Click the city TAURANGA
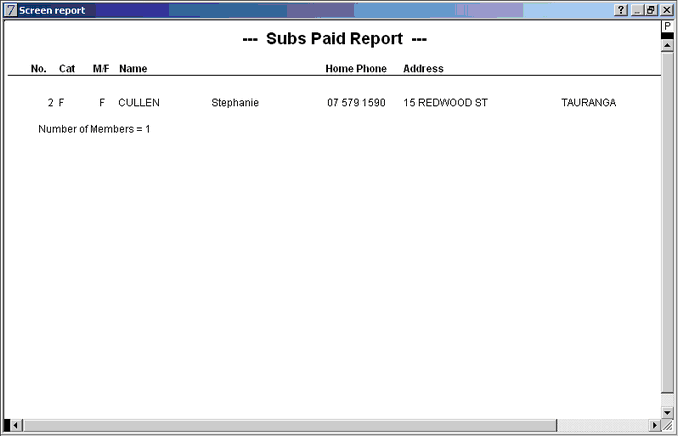The height and width of the screenshot is (436, 678). tap(588, 103)
